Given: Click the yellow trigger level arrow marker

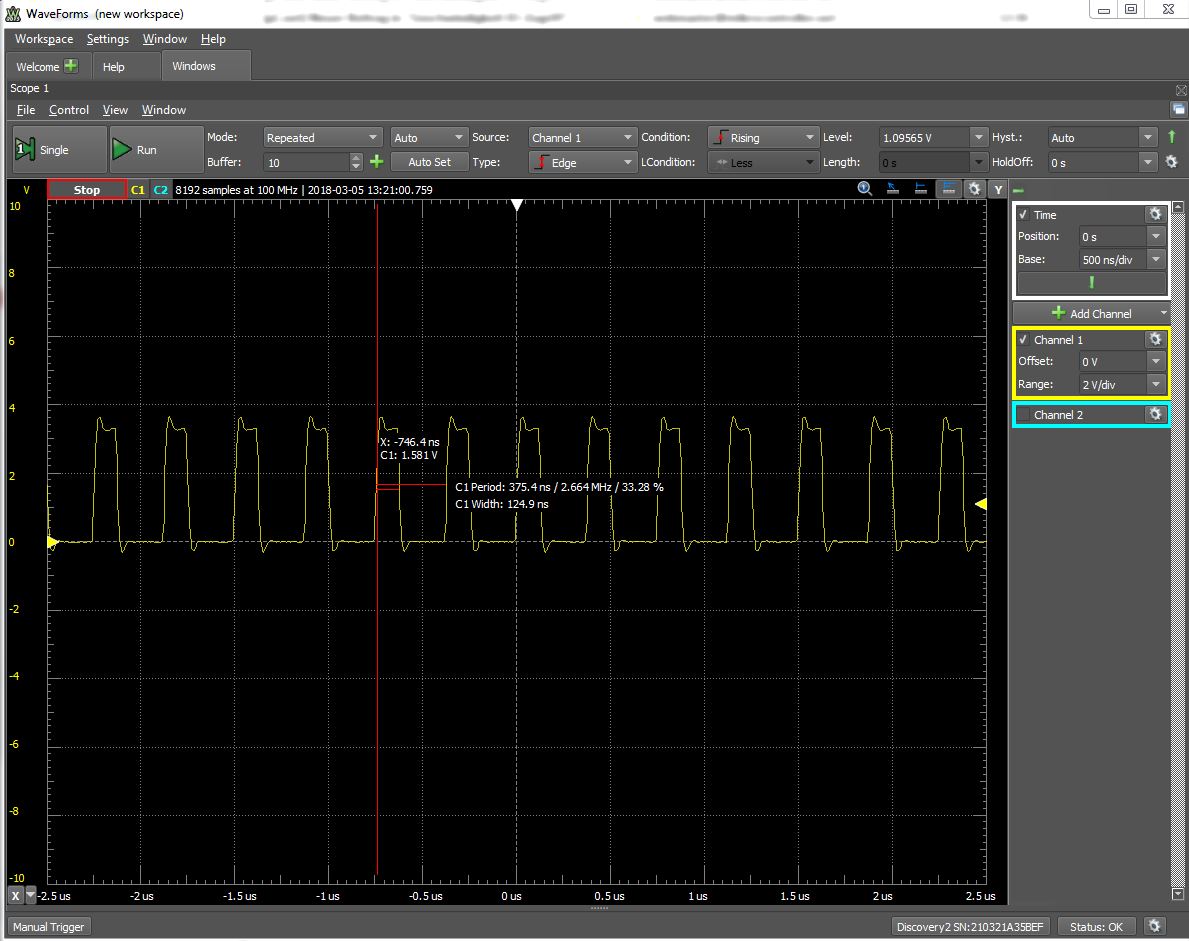Looking at the screenshot, I should click(980, 503).
